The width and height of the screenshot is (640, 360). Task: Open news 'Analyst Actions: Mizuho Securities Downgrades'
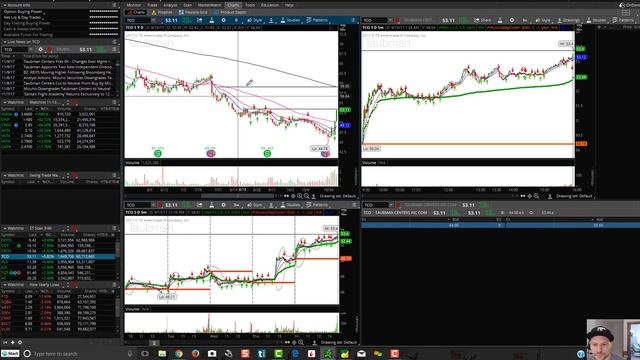68,78
